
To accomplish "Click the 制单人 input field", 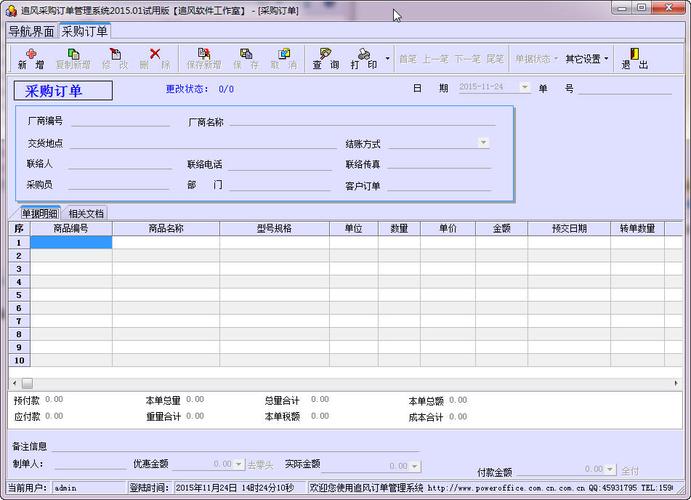I will pyautogui.click(x=90, y=463).
